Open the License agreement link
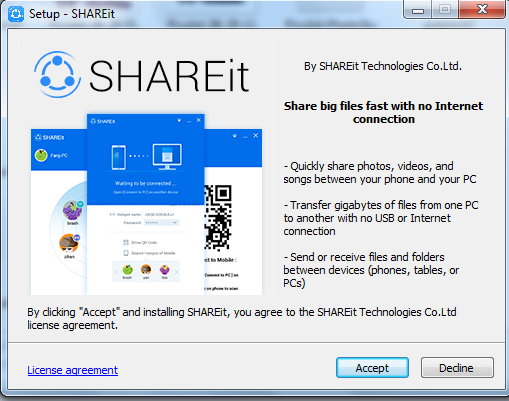Screen dimensions: 509x401 73,370
